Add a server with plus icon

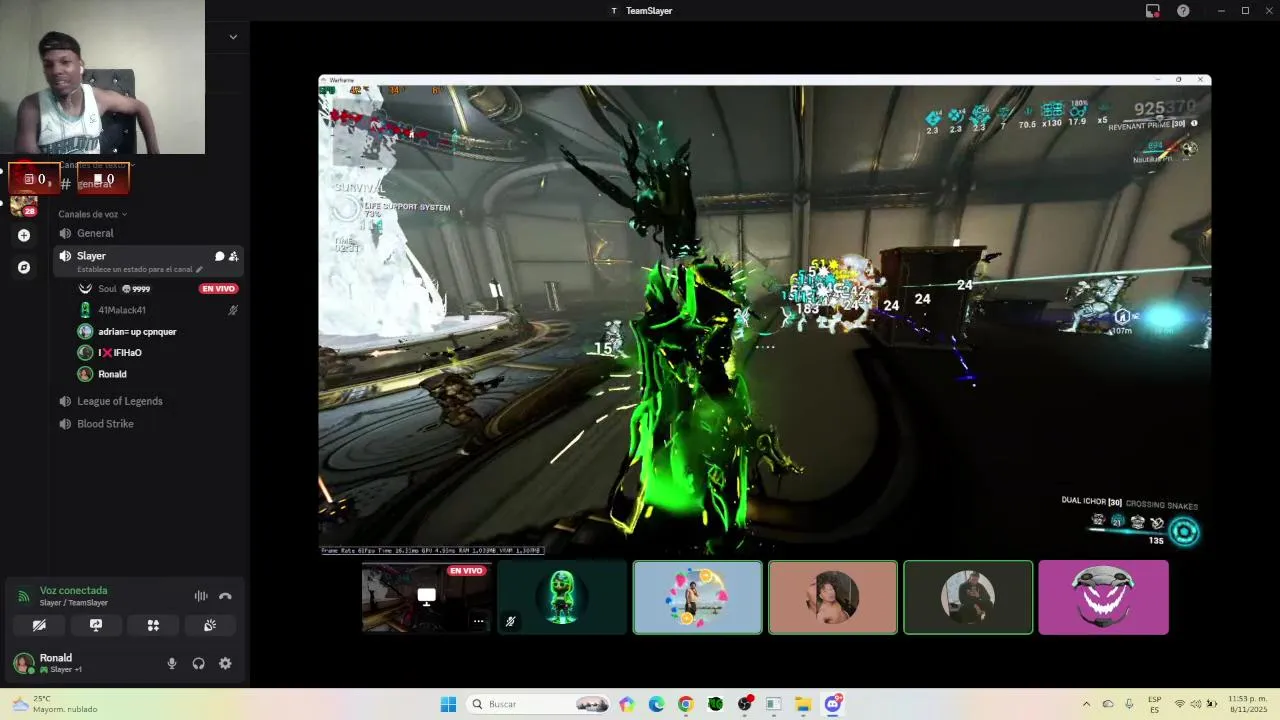point(24,235)
